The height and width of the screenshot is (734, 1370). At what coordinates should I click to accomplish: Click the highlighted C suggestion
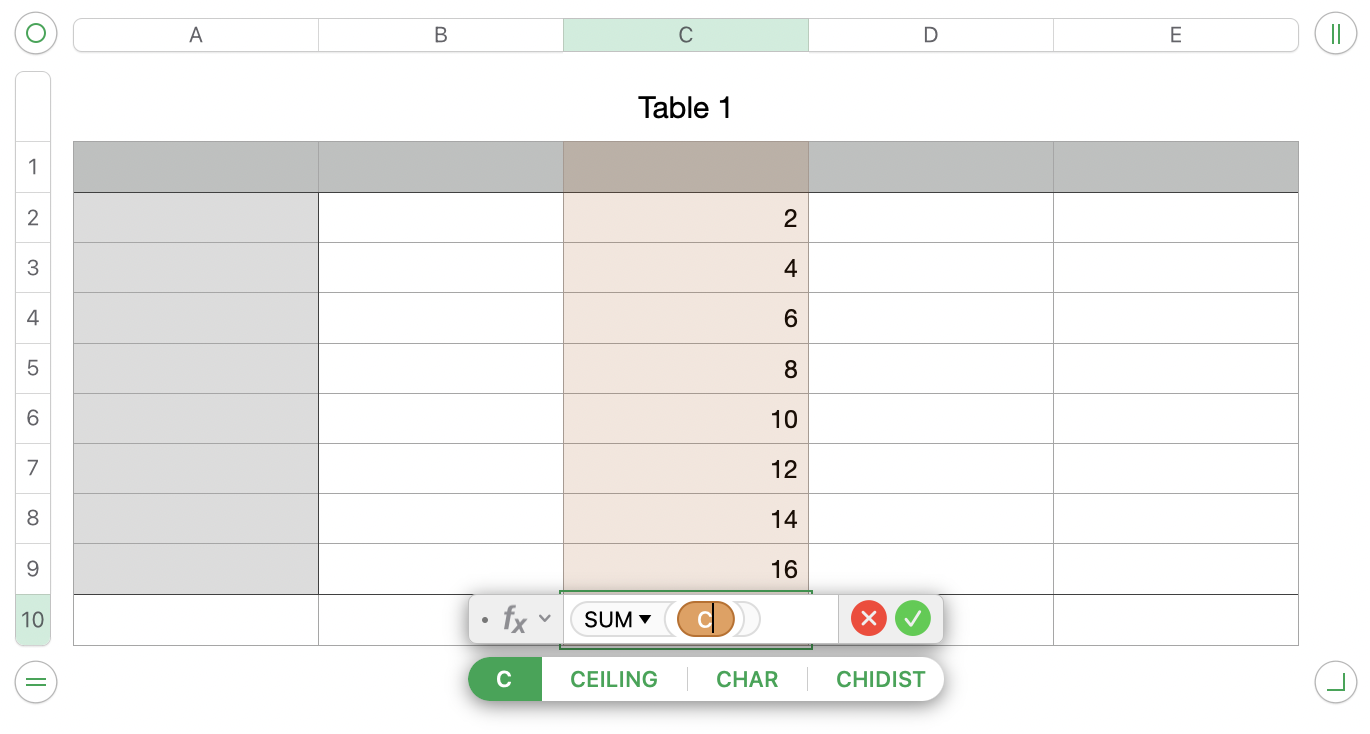(x=504, y=679)
